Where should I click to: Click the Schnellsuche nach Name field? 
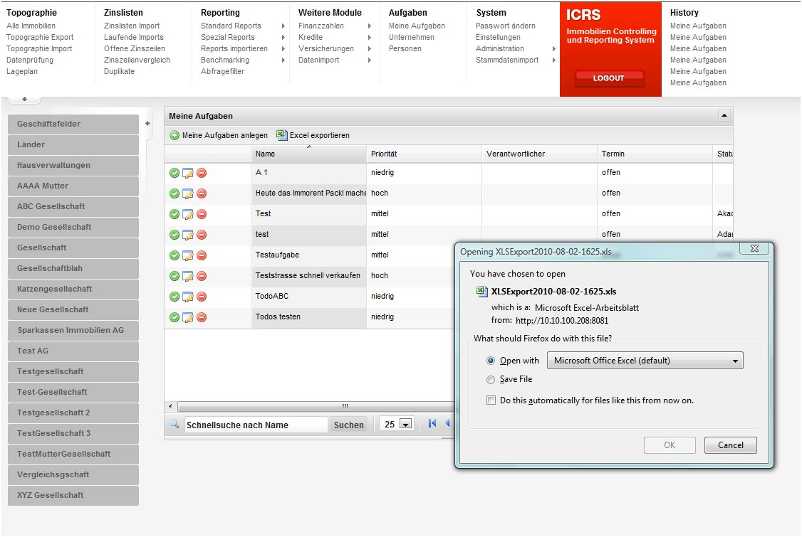pos(255,425)
